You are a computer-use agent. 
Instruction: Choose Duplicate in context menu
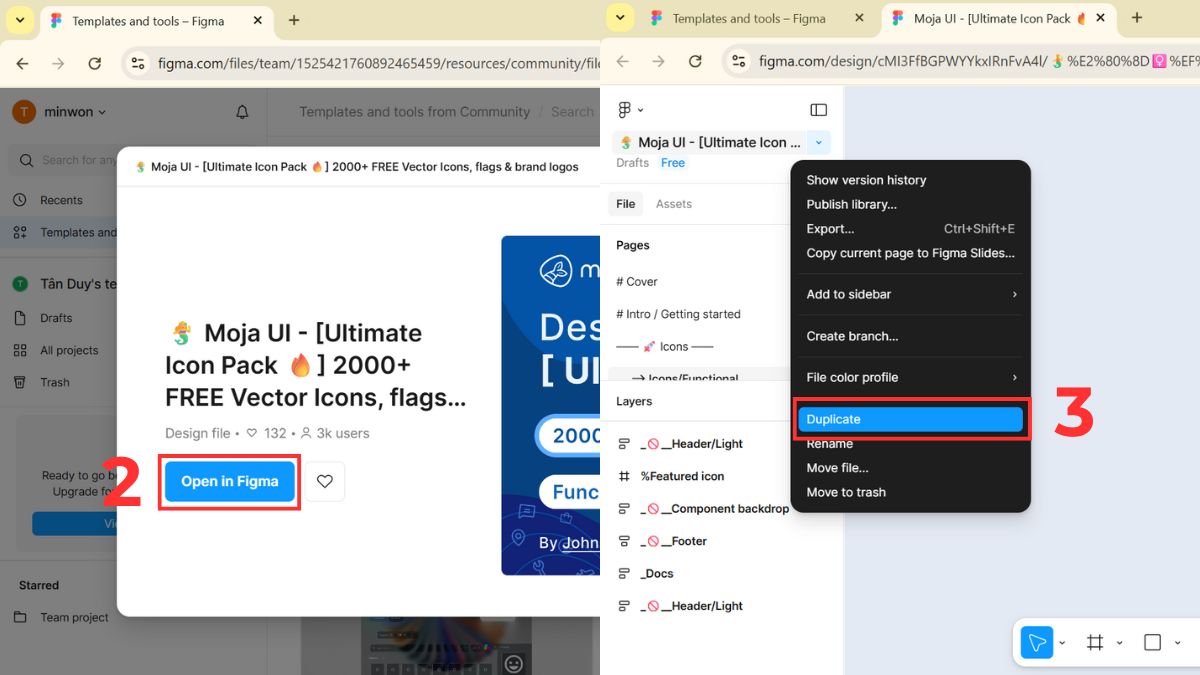click(x=910, y=419)
